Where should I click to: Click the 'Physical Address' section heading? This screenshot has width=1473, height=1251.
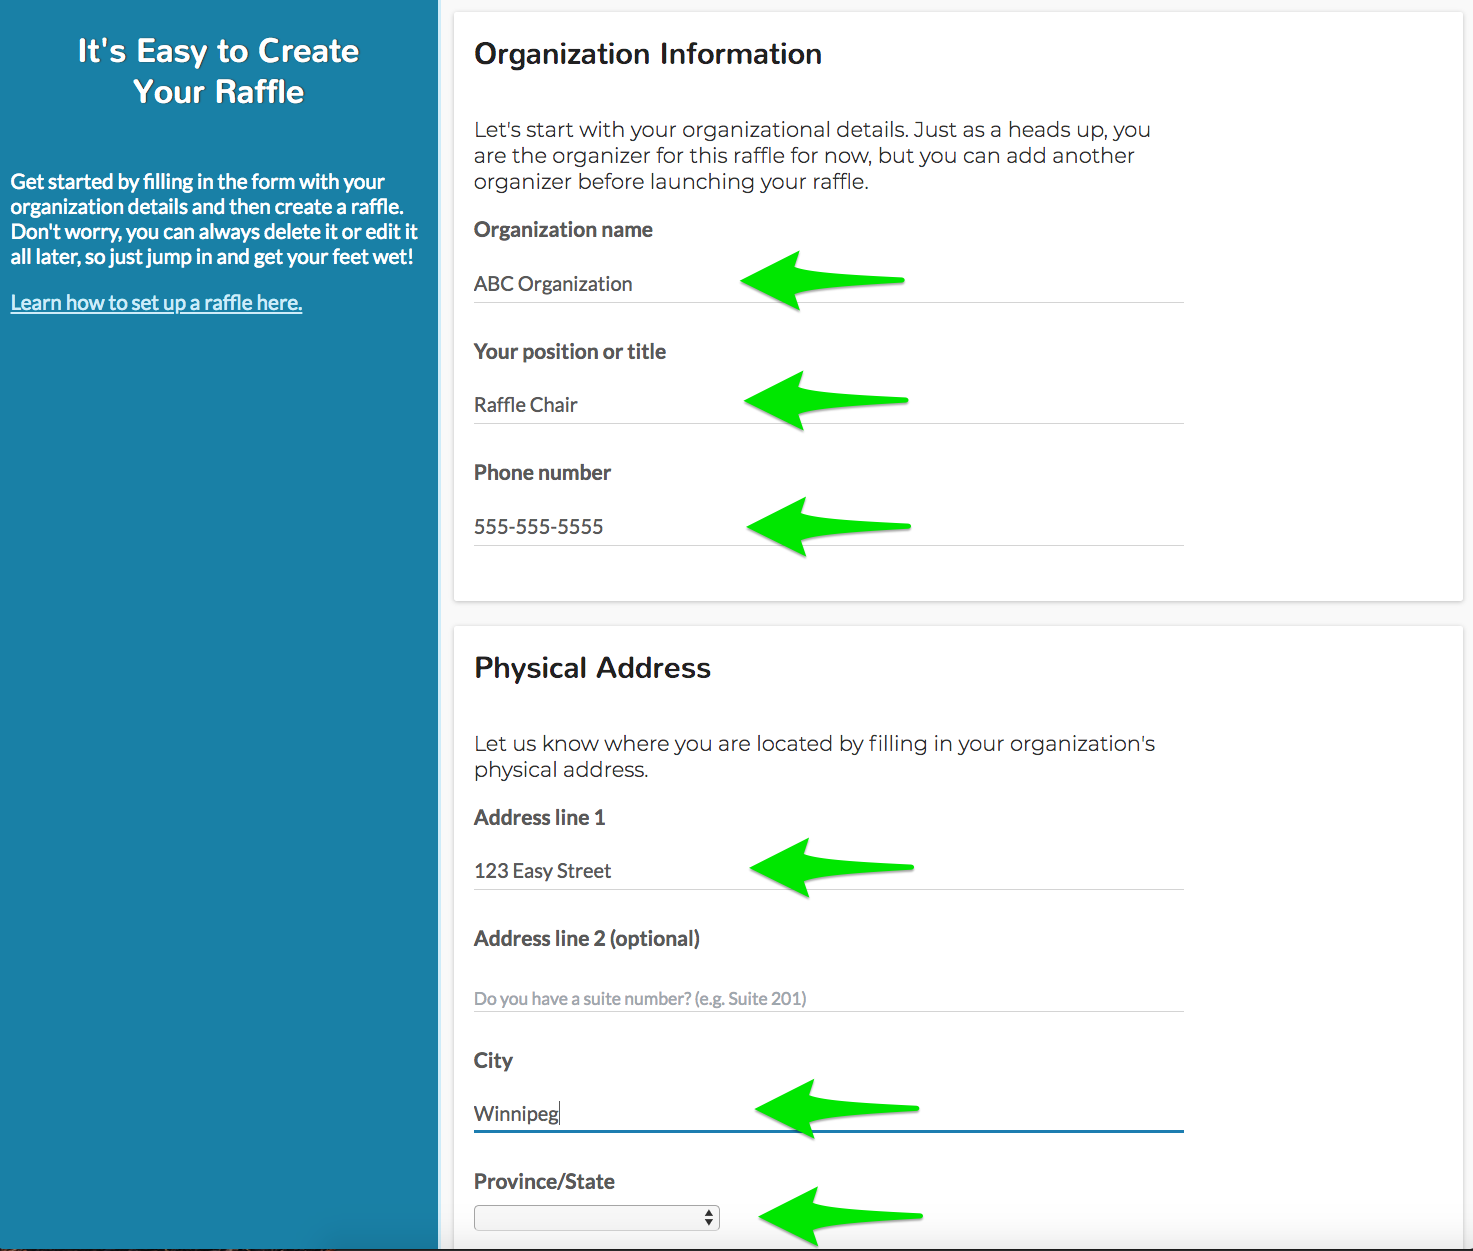click(592, 668)
